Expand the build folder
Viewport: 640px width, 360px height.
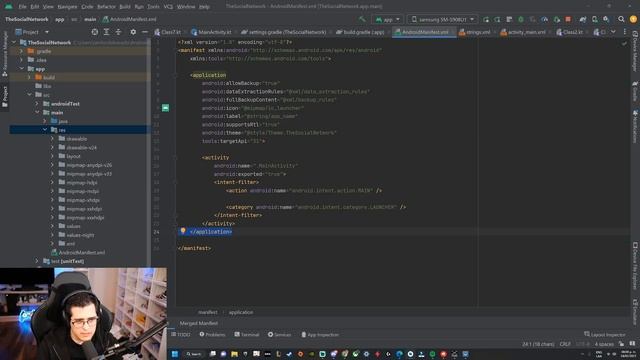[x=29, y=78]
